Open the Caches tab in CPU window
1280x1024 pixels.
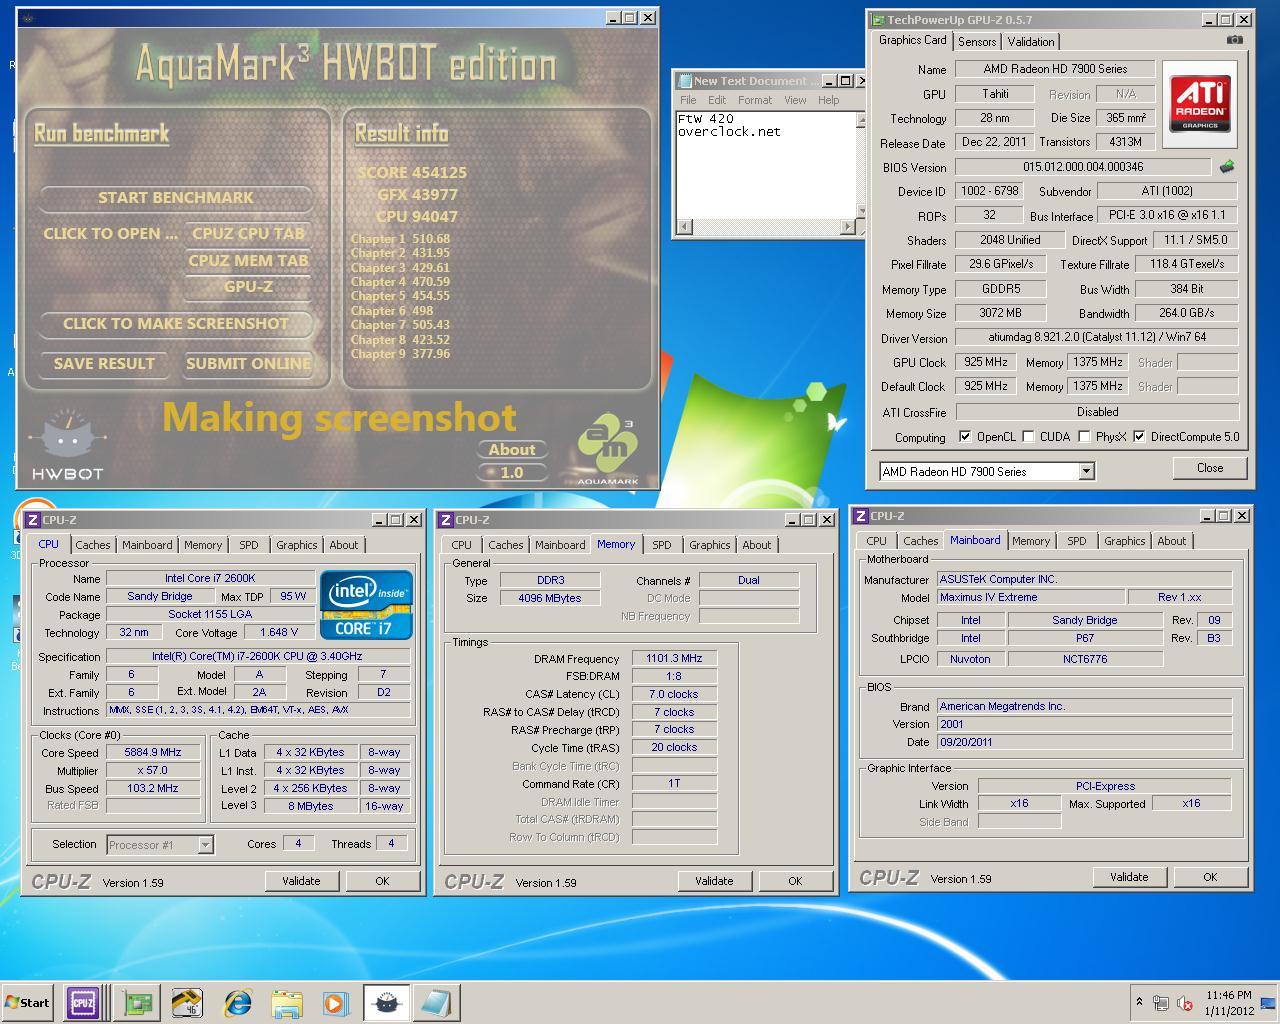click(93, 545)
